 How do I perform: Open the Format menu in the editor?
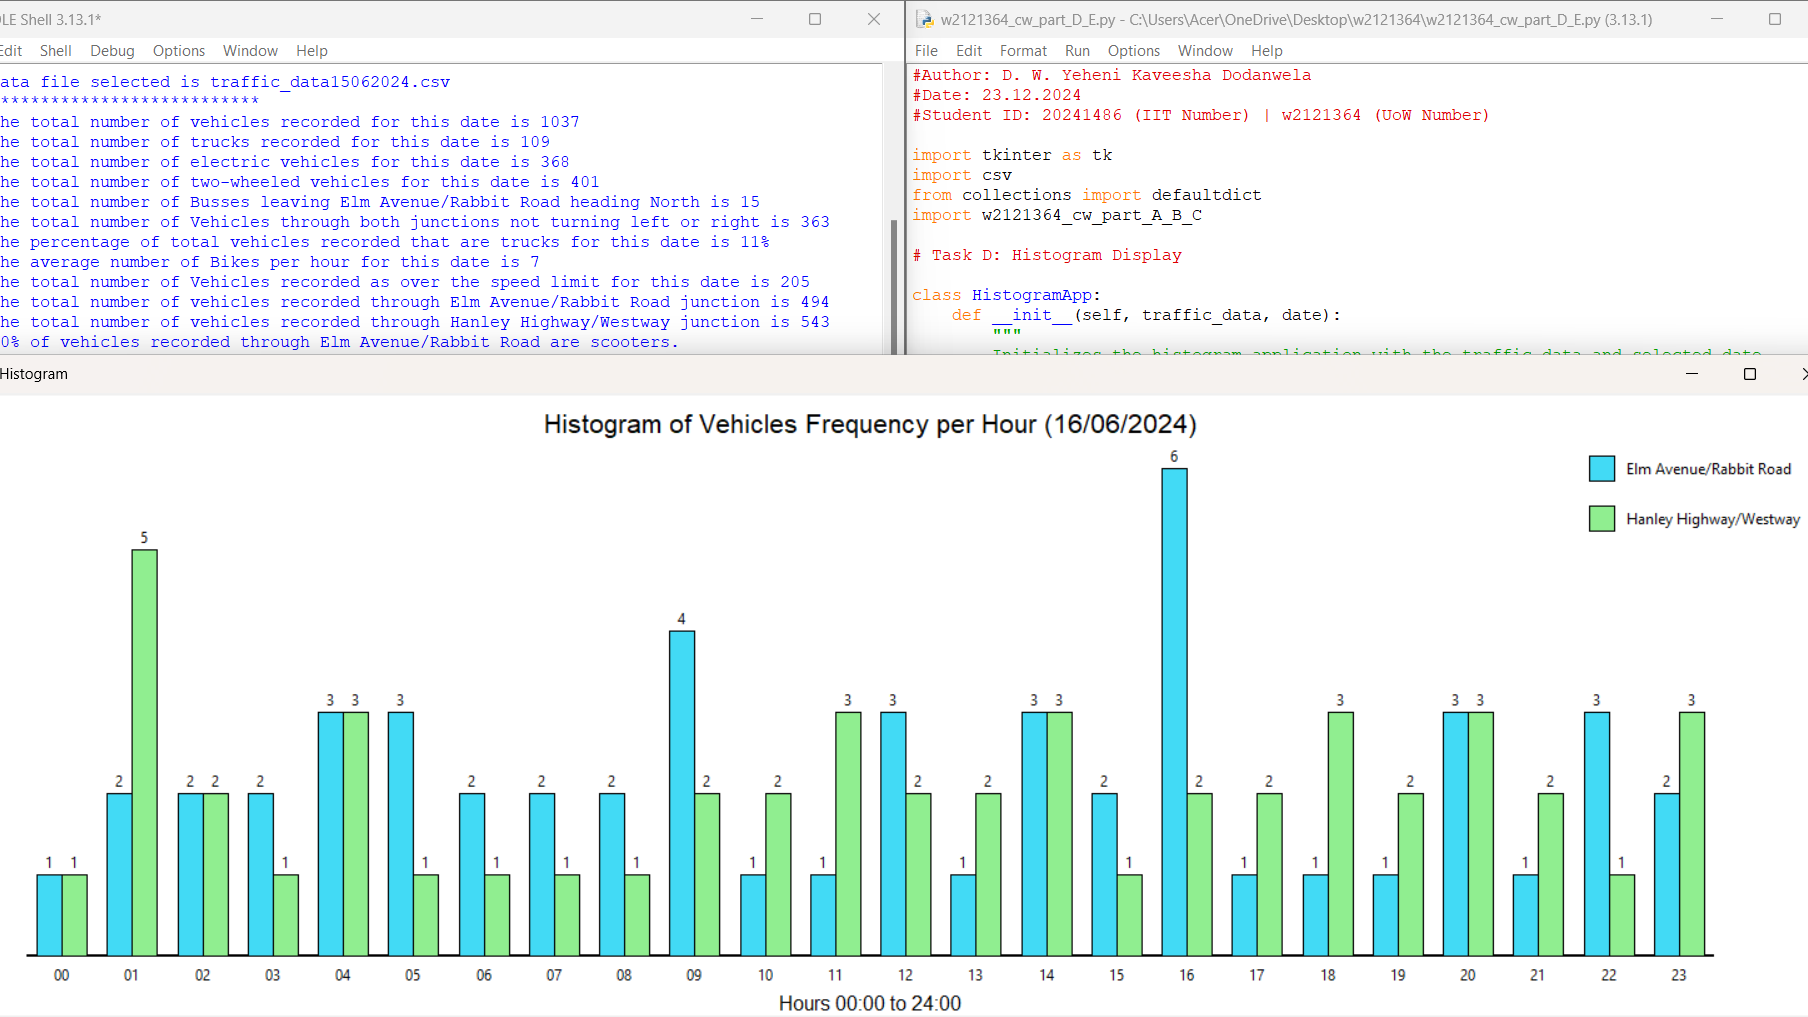1023,50
